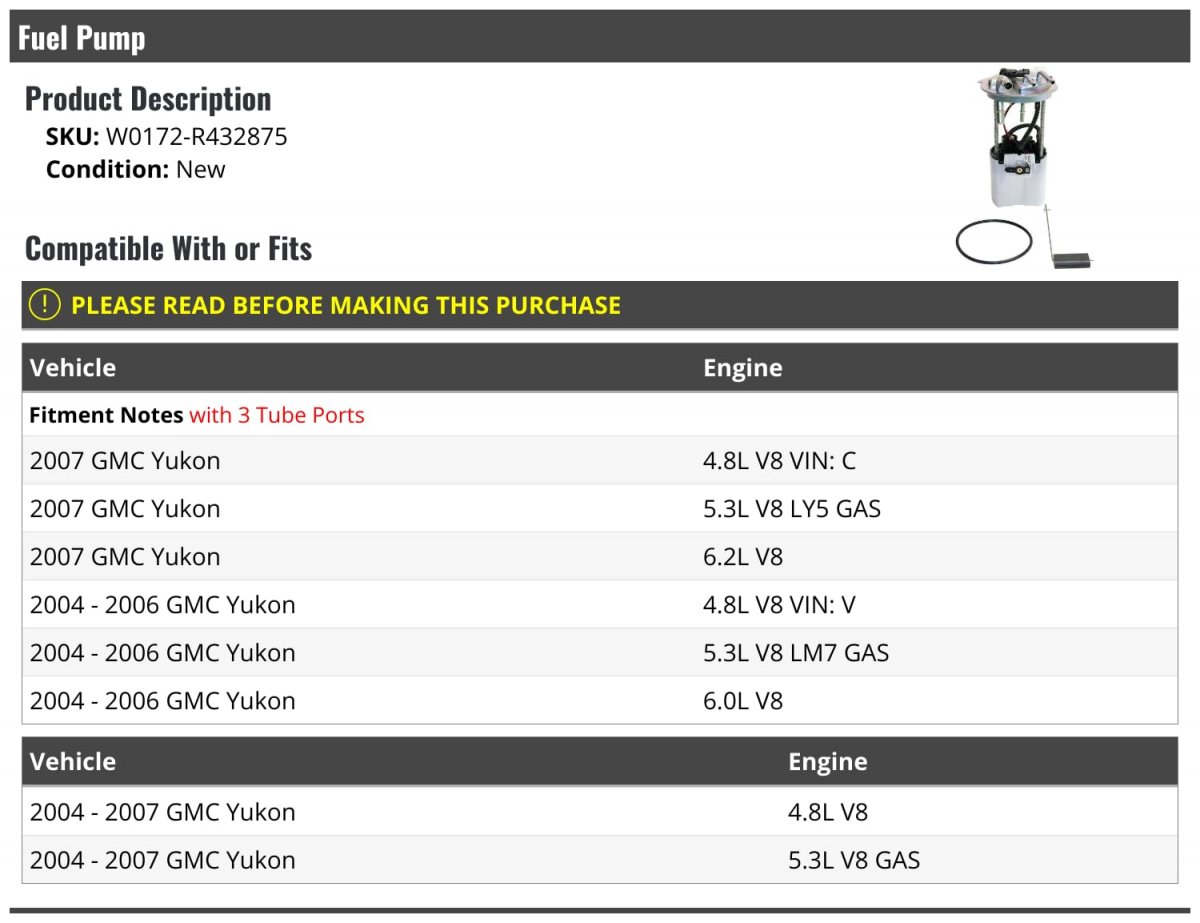The image size is (1200, 923).
Task: Click the SKU number W0172-R432875
Action: (x=196, y=137)
